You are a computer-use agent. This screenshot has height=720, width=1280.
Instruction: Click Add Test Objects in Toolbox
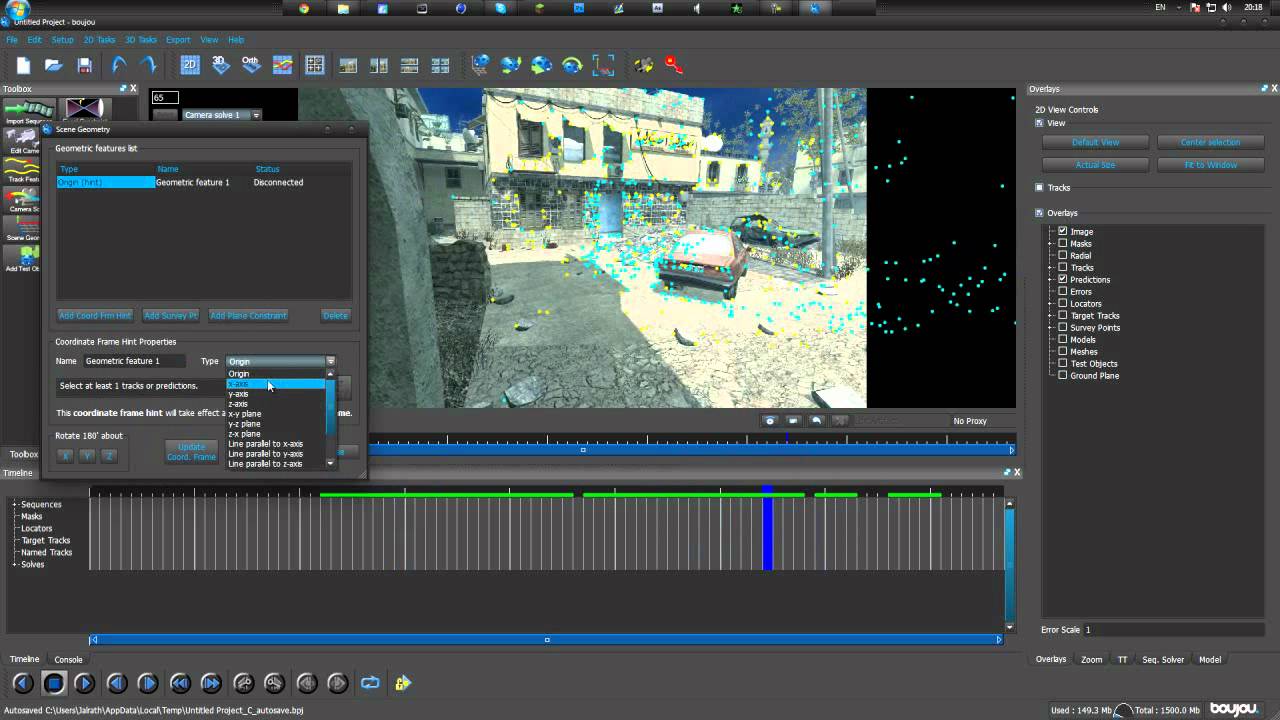23,257
